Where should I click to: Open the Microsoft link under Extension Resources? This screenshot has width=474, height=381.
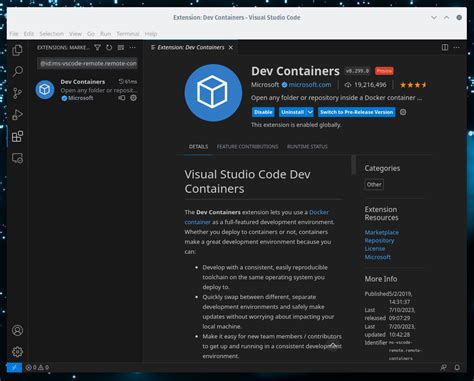click(x=377, y=257)
